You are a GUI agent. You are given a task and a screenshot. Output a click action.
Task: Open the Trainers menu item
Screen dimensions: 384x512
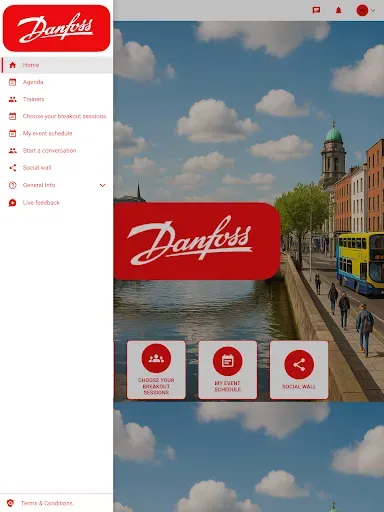57,99
